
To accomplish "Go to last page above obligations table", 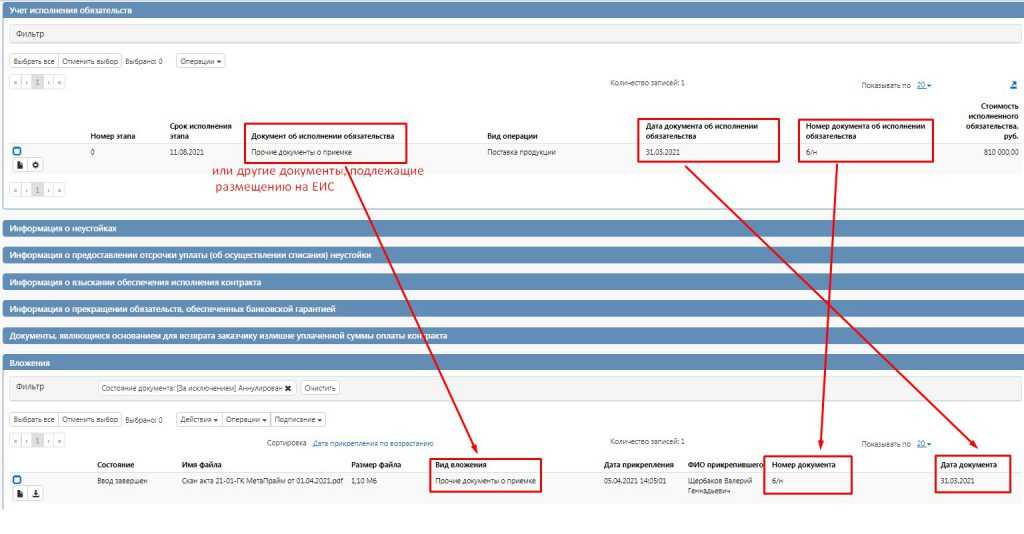I will (x=59, y=82).
